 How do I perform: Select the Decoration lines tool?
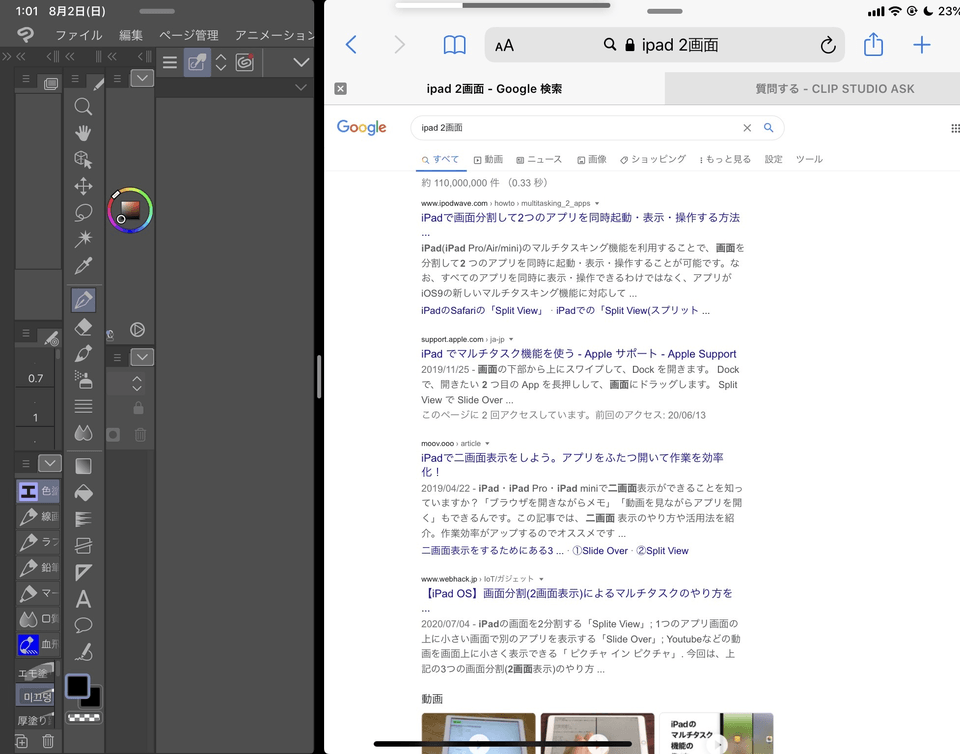(x=83, y=406)
